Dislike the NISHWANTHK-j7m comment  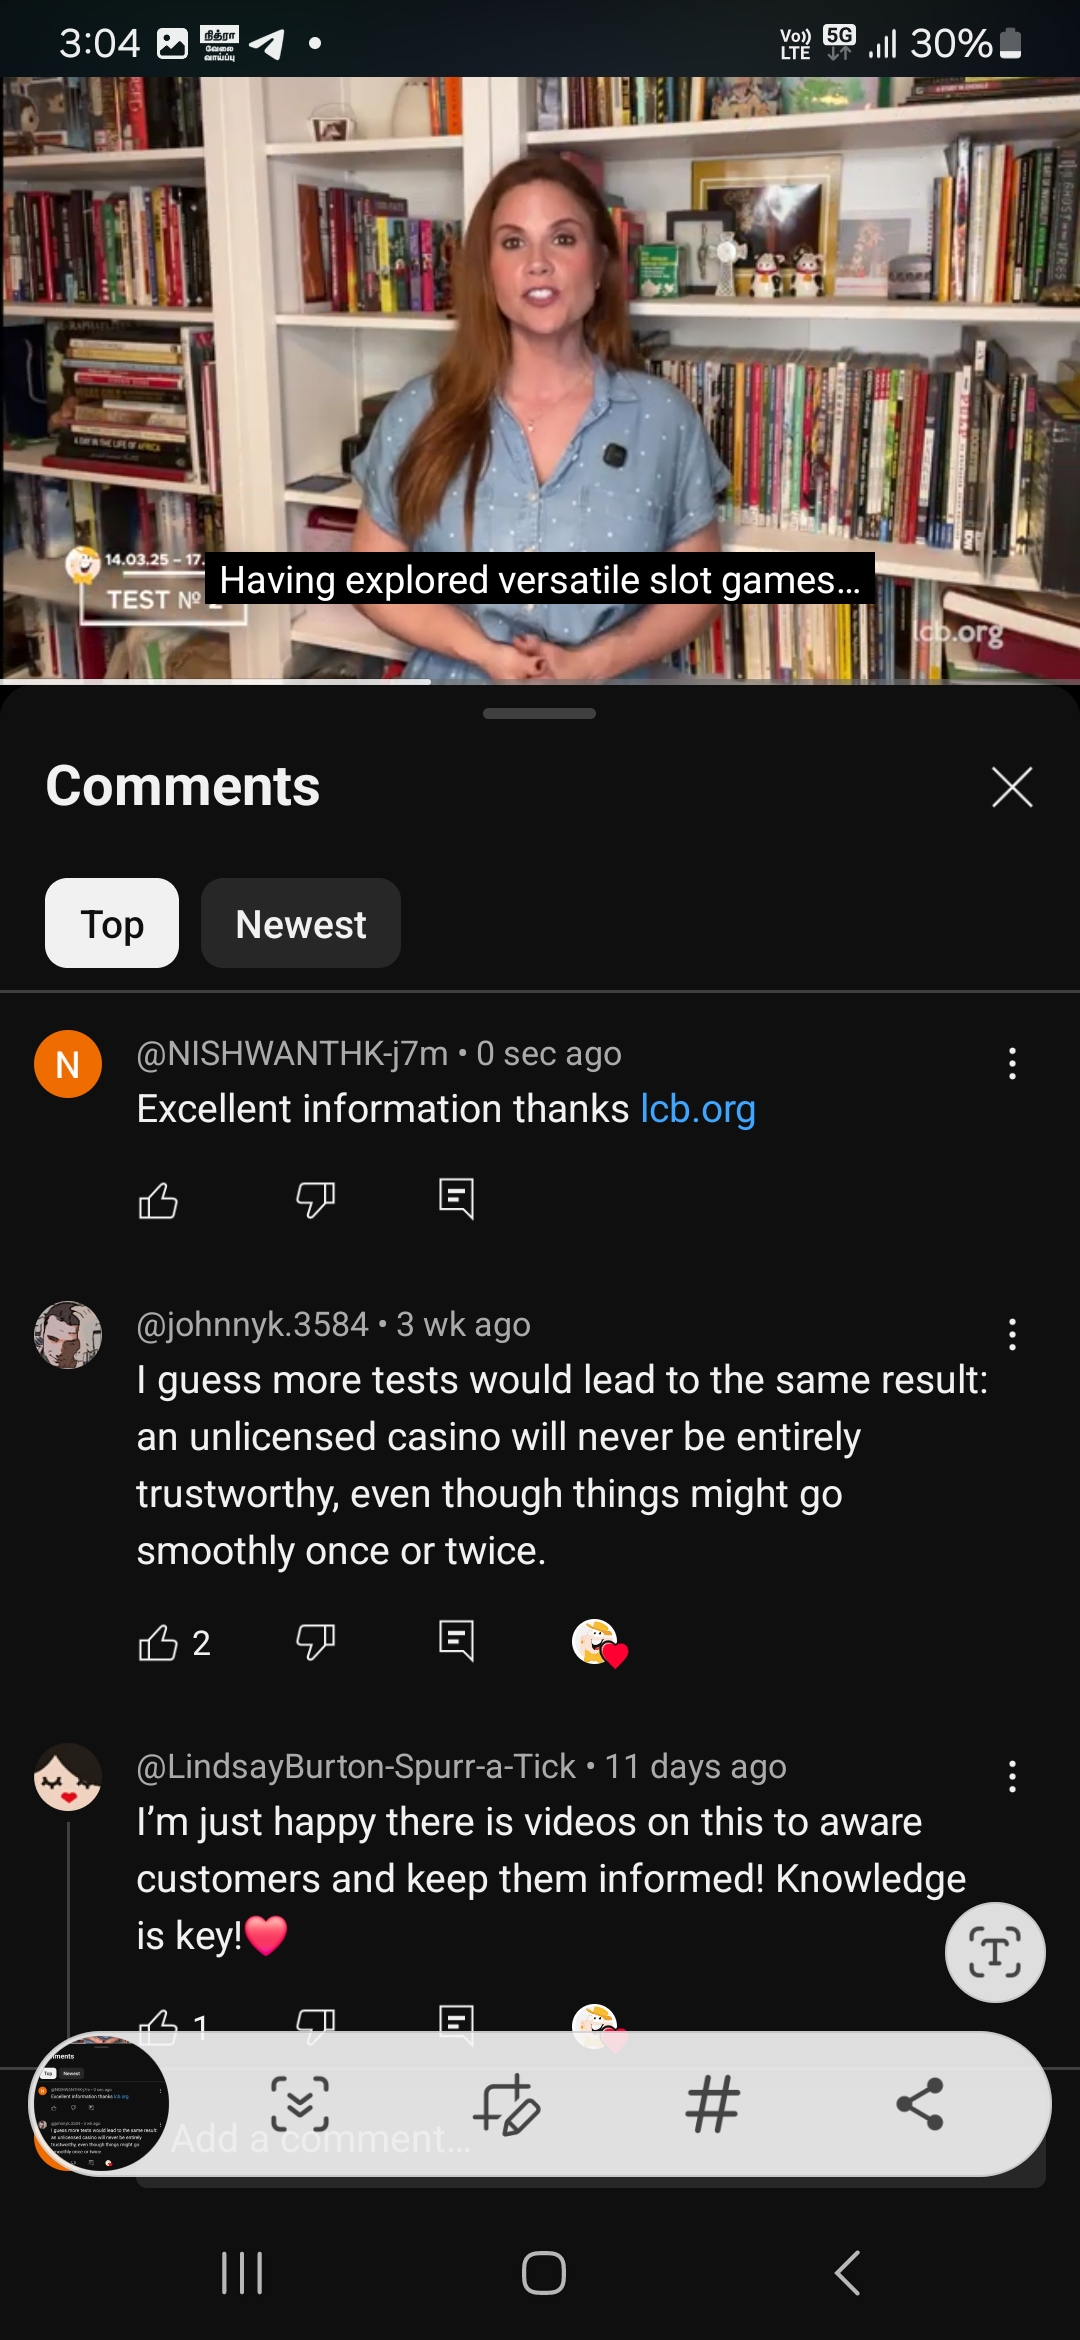315,1199
